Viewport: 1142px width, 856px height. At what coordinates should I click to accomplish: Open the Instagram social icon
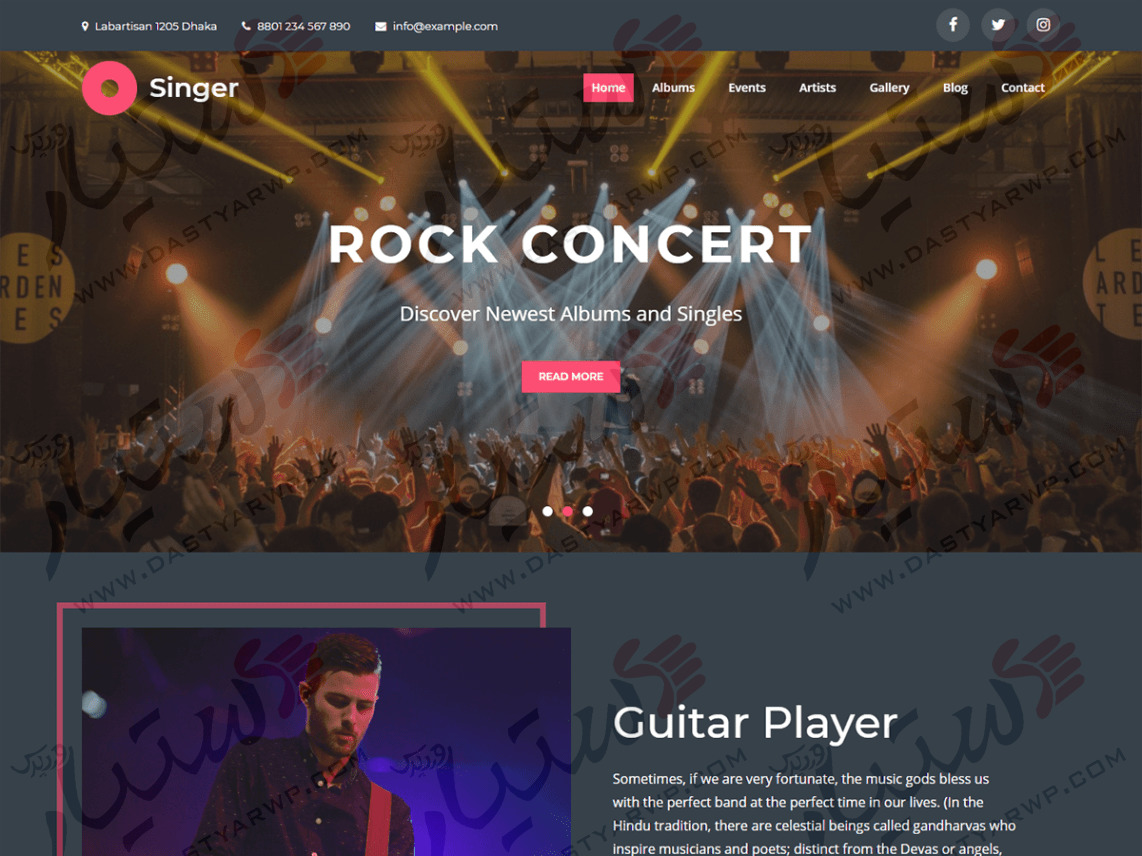pyautogui.click(x=1043, y=25)
